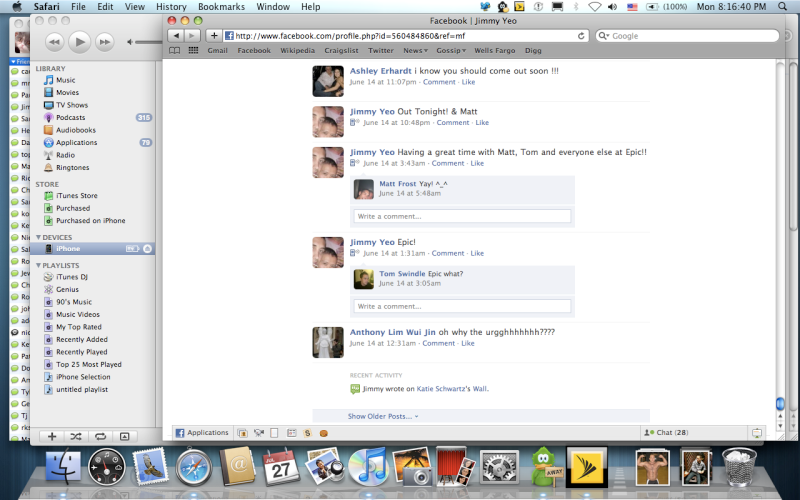Viewport: 800px width, 500px height.
Task: Skip to previous track in iTunes
Action: coord(55,42)
